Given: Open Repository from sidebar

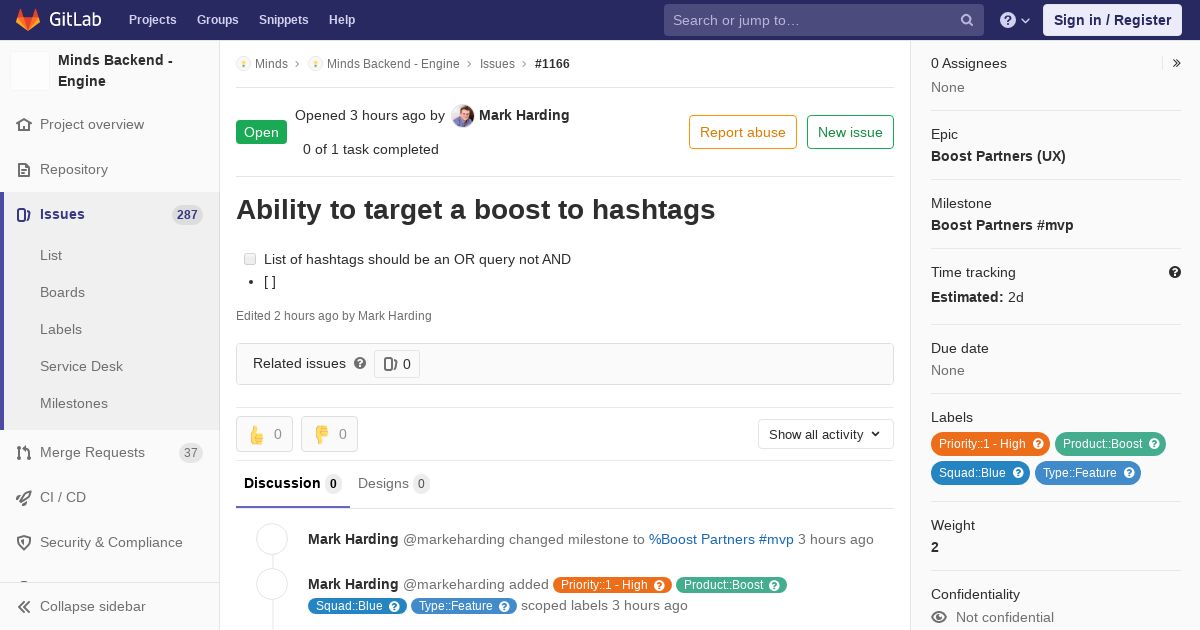Looking at the screenshot, I should pyautogui.click(x=73, y=170).
